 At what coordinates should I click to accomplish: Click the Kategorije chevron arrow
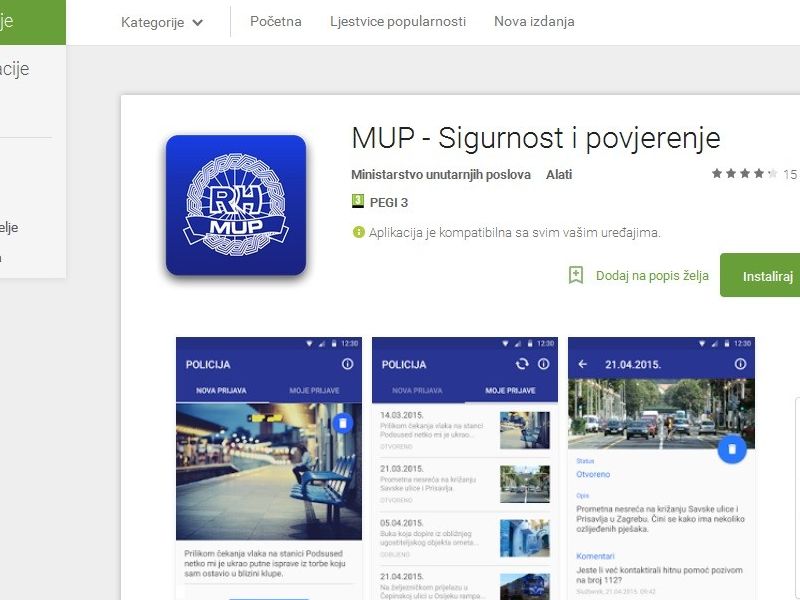click(x=197, y=23)
